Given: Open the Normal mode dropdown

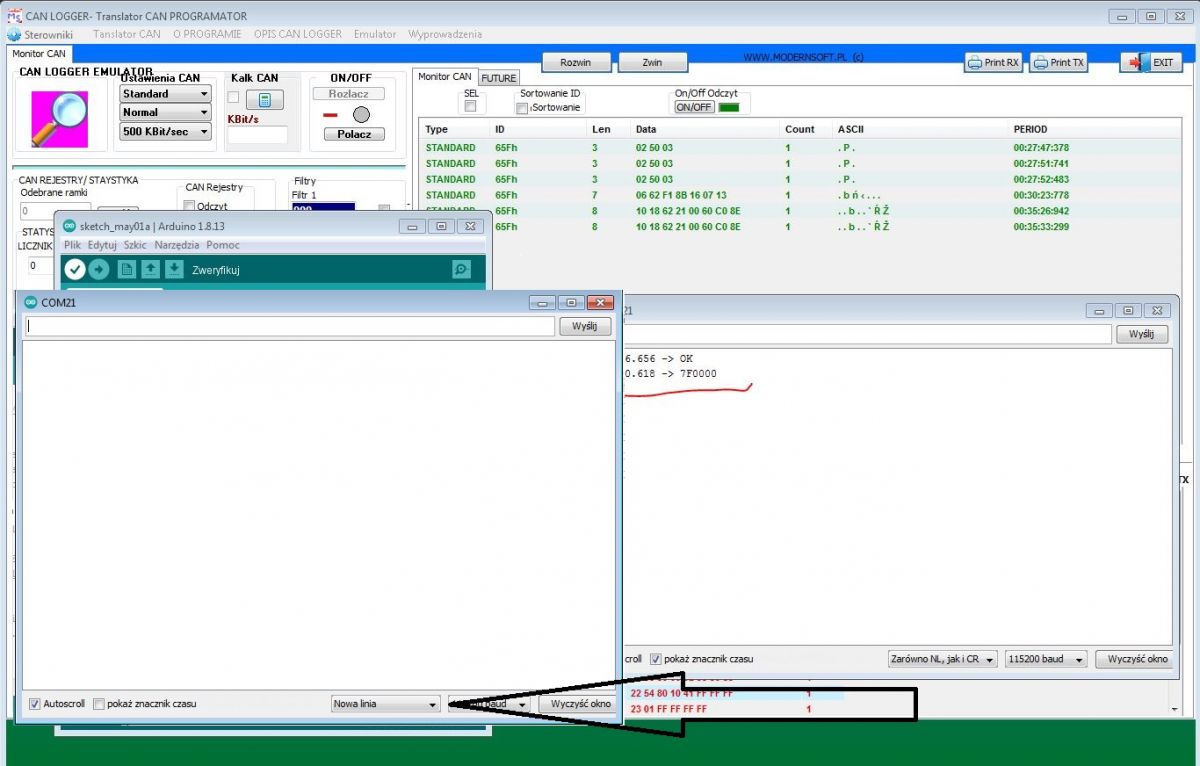Looking at the screenshot, I should [166, 113].
